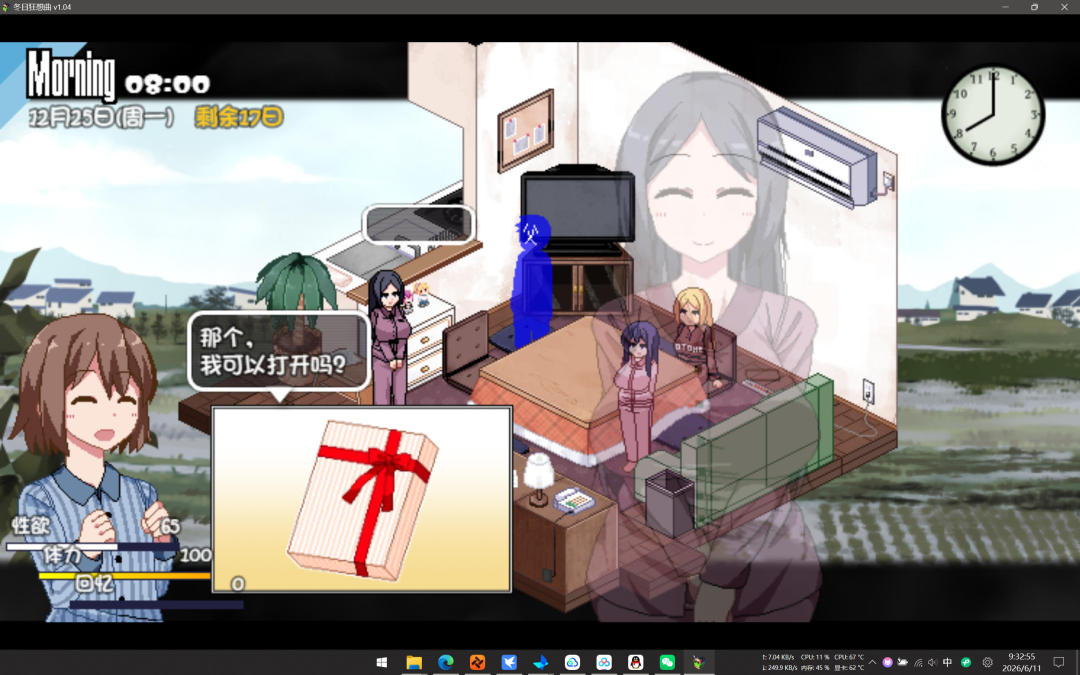The height and width of the screenshot is (675, 1080).
Task: Click the small doll figures on the white drawer
Action: click(415, 297)
